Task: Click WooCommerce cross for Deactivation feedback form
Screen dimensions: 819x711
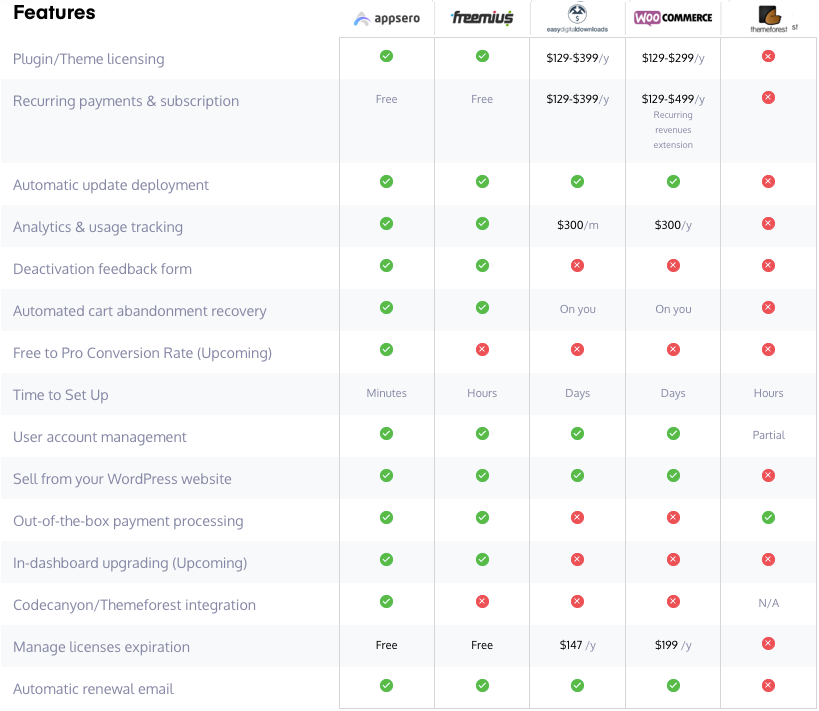Action: coord(673,265)
